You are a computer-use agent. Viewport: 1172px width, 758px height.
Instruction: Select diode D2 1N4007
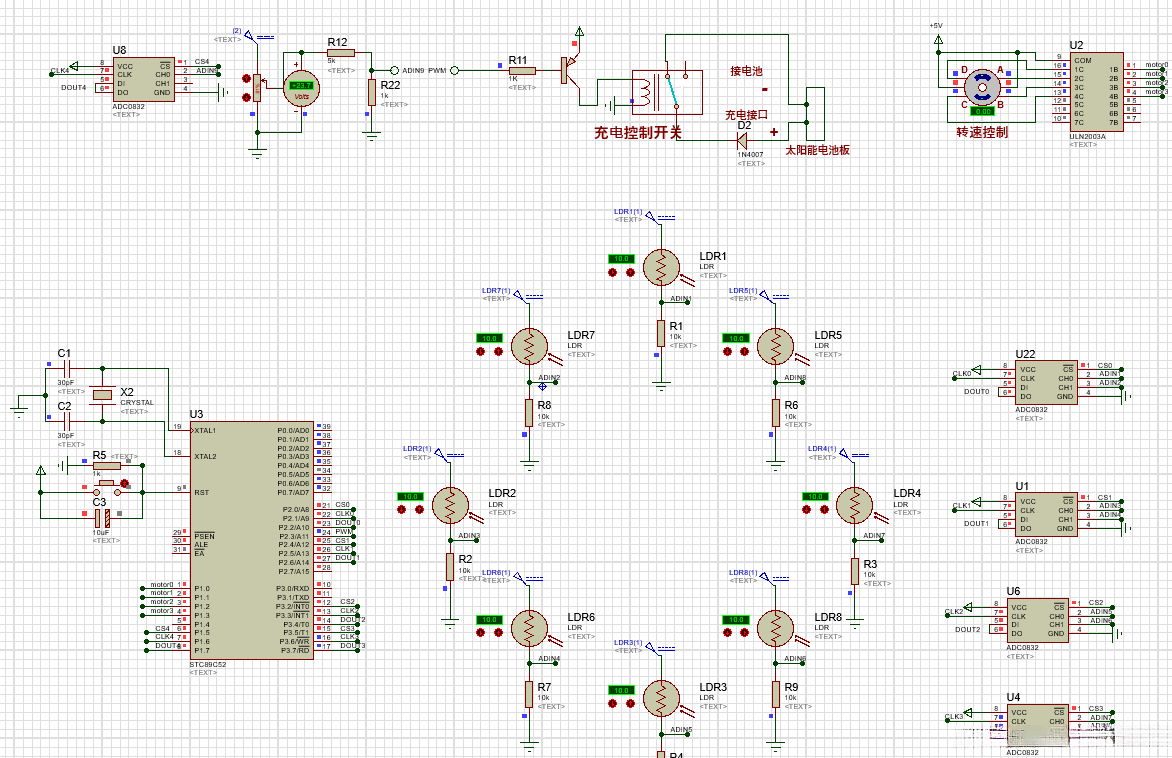(x=742, y=141)
